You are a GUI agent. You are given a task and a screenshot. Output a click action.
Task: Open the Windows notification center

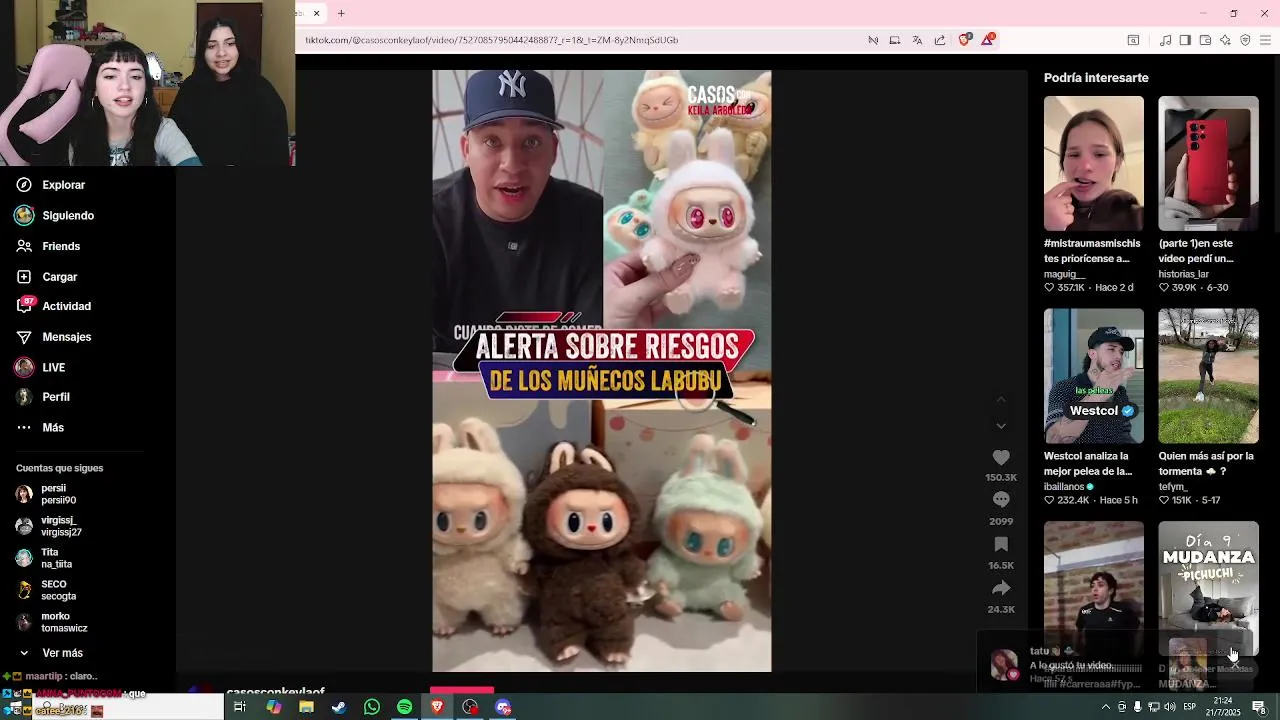[1259, 707]
